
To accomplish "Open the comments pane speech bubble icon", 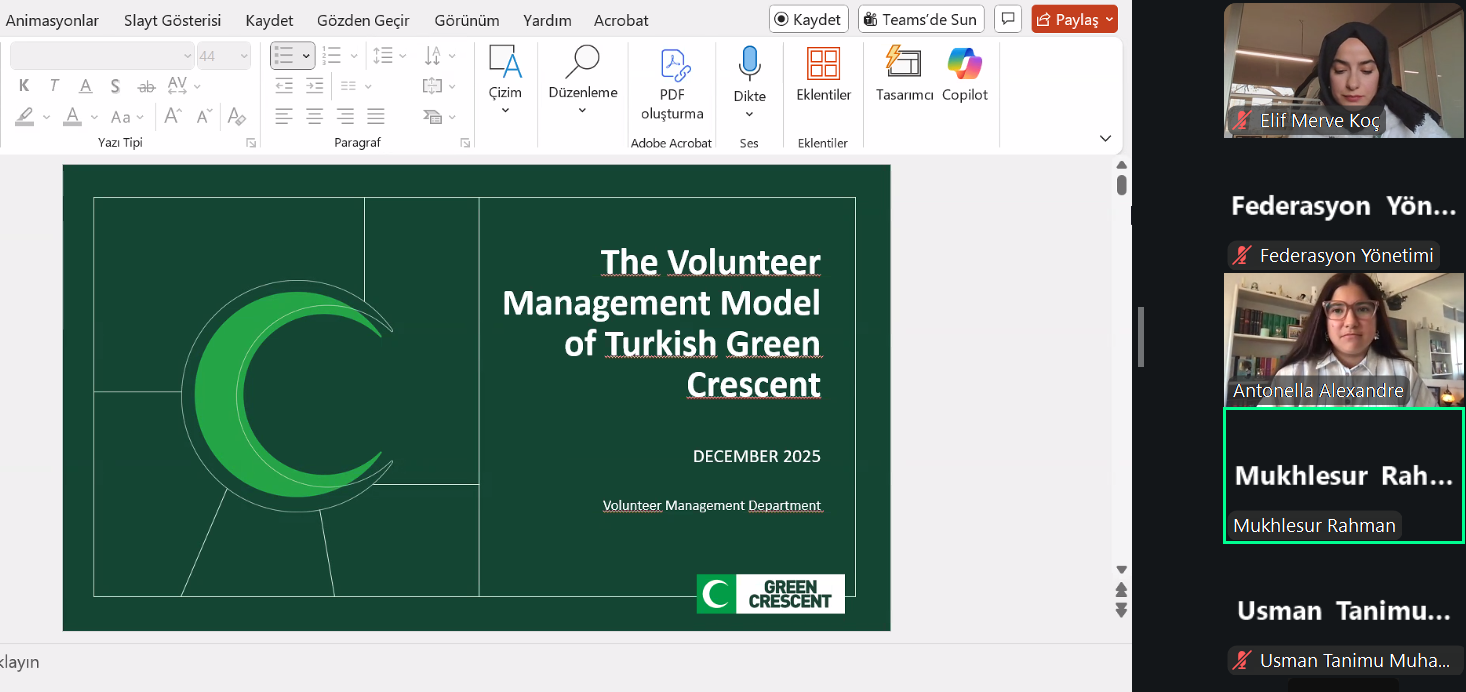I will pyautogui.click(x=1009, y=19).
